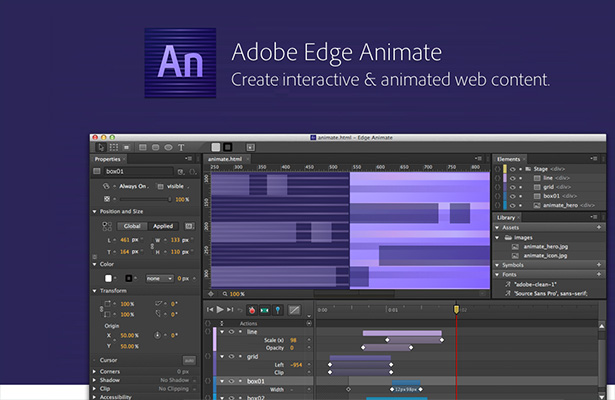The image size is (615, 400).
Task: Toggle visibility of grid layer in timeline
Action: pos(231,356)
